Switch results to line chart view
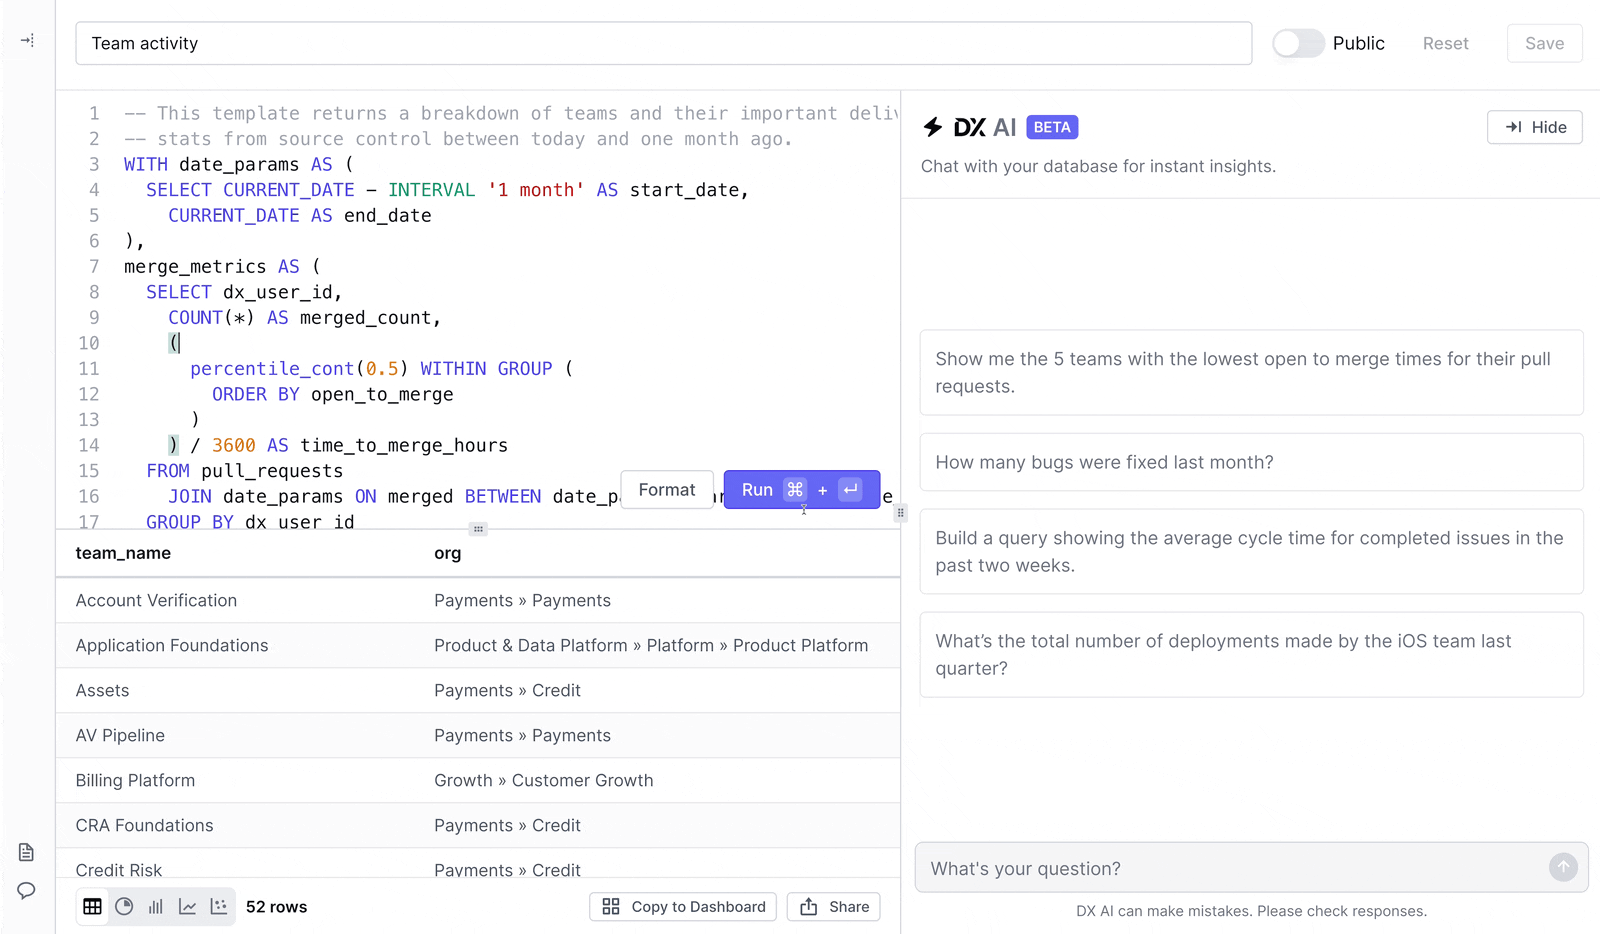 pyautogui.click(x=187, y=907)
